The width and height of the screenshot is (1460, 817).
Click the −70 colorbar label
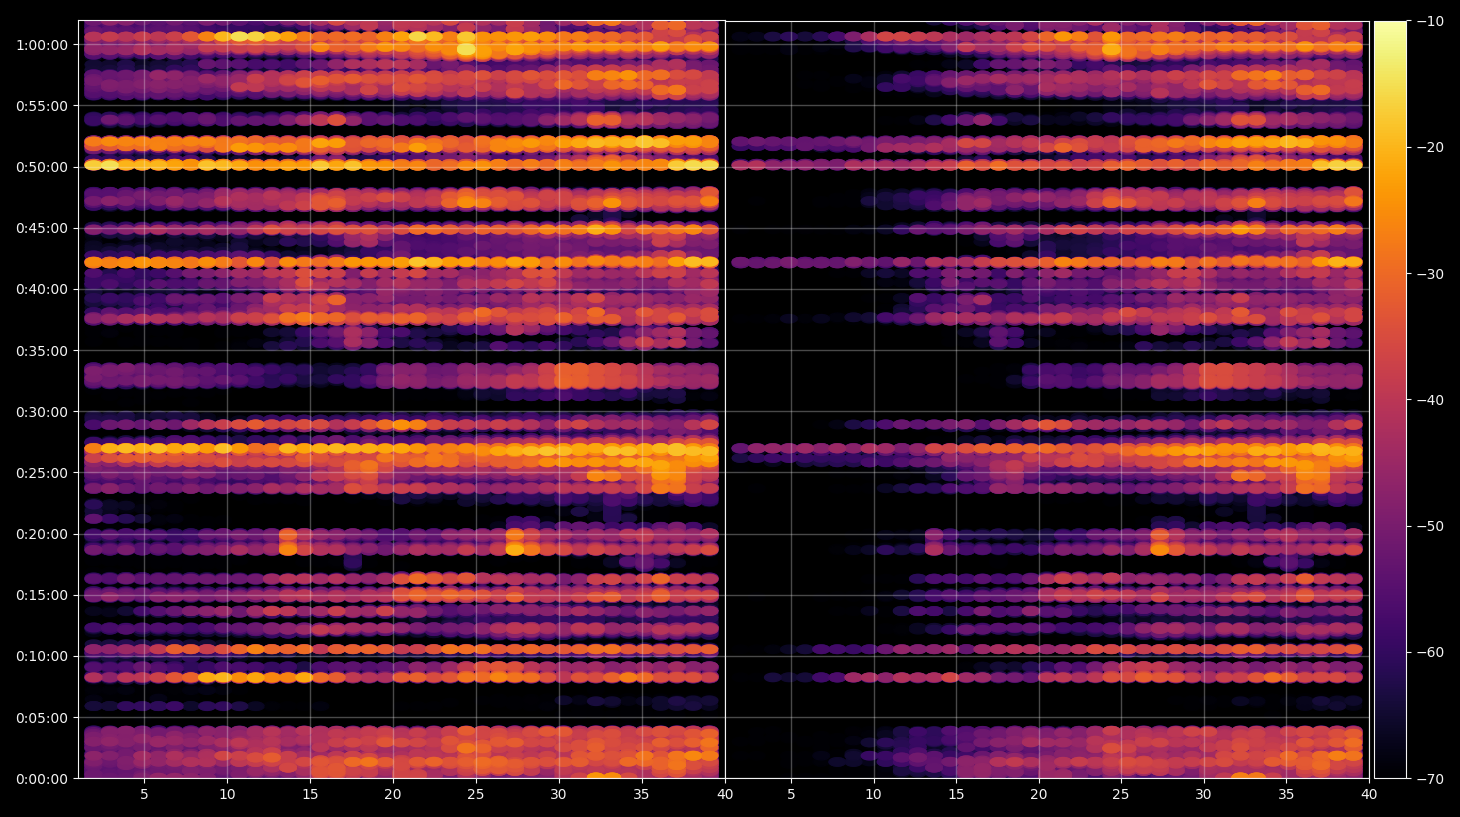pyautogui.click(x=1431, y=779)
